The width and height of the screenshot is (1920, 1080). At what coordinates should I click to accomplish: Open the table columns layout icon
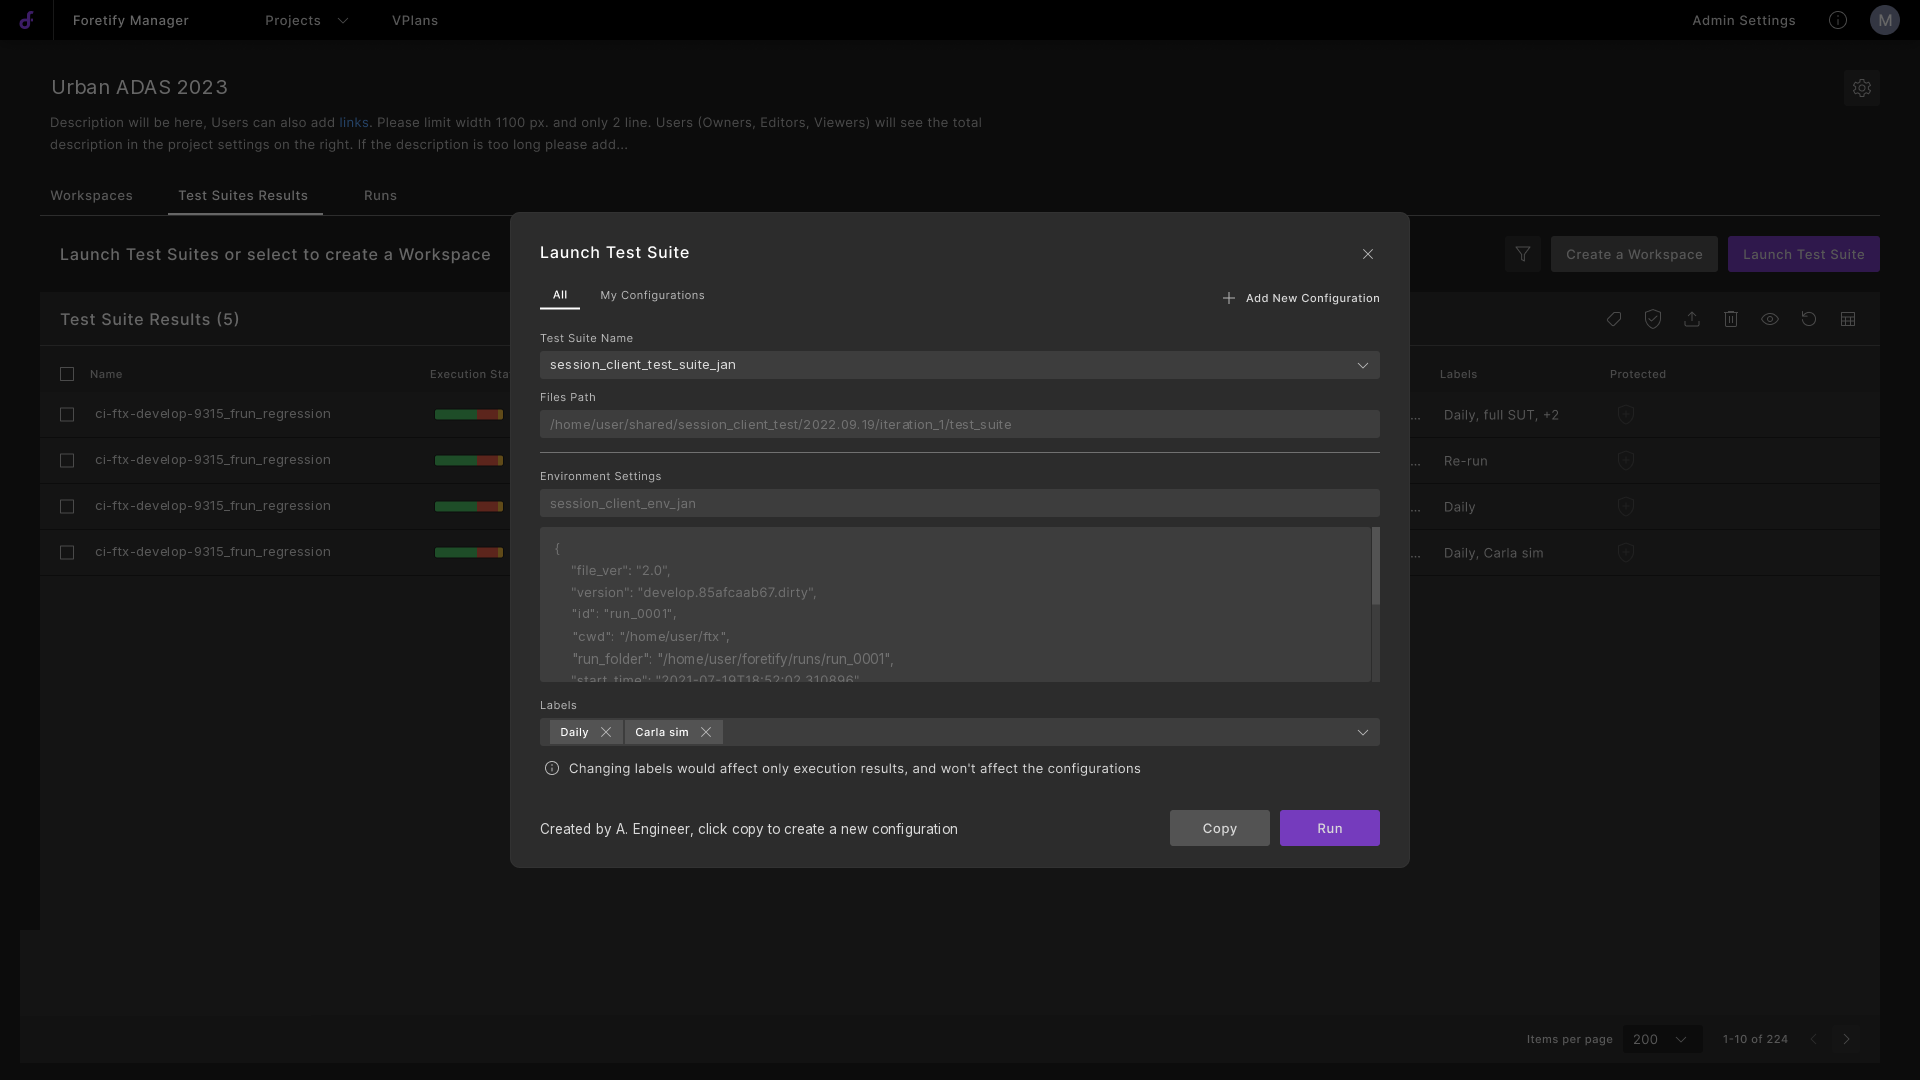pyautogui.click(x=1848, y=319)
